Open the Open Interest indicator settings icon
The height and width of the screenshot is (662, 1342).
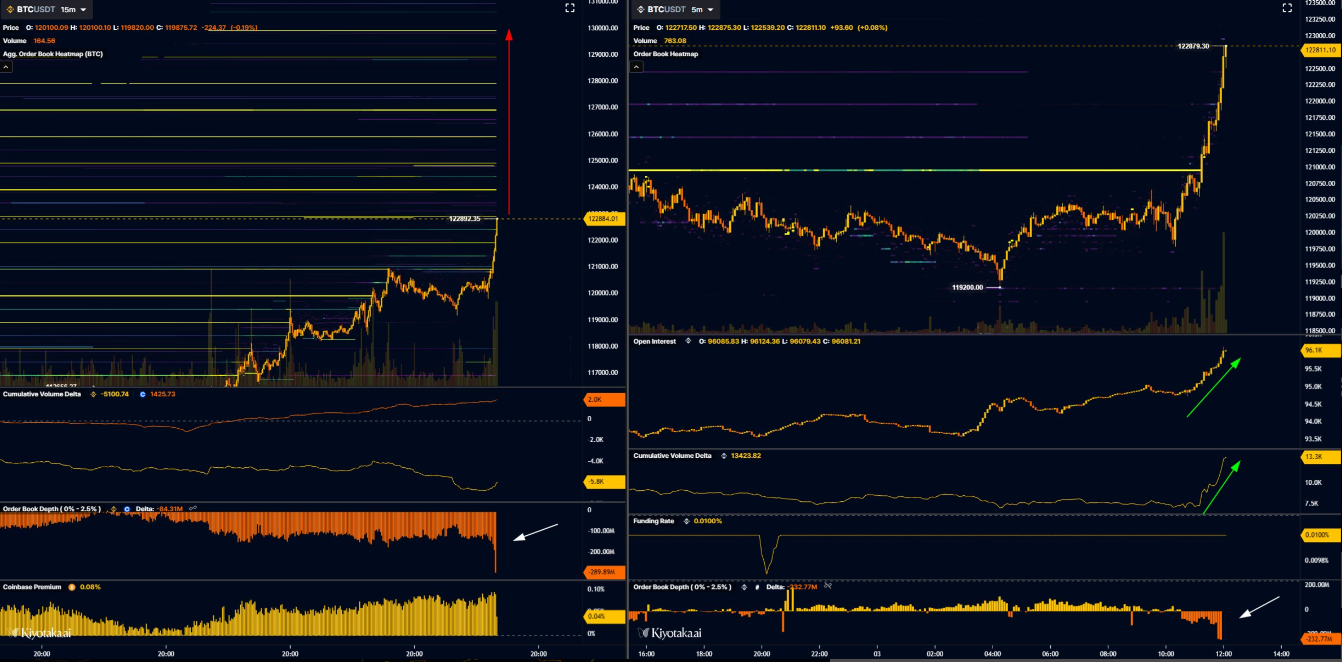pyautogui.click(x=688, y=341)
